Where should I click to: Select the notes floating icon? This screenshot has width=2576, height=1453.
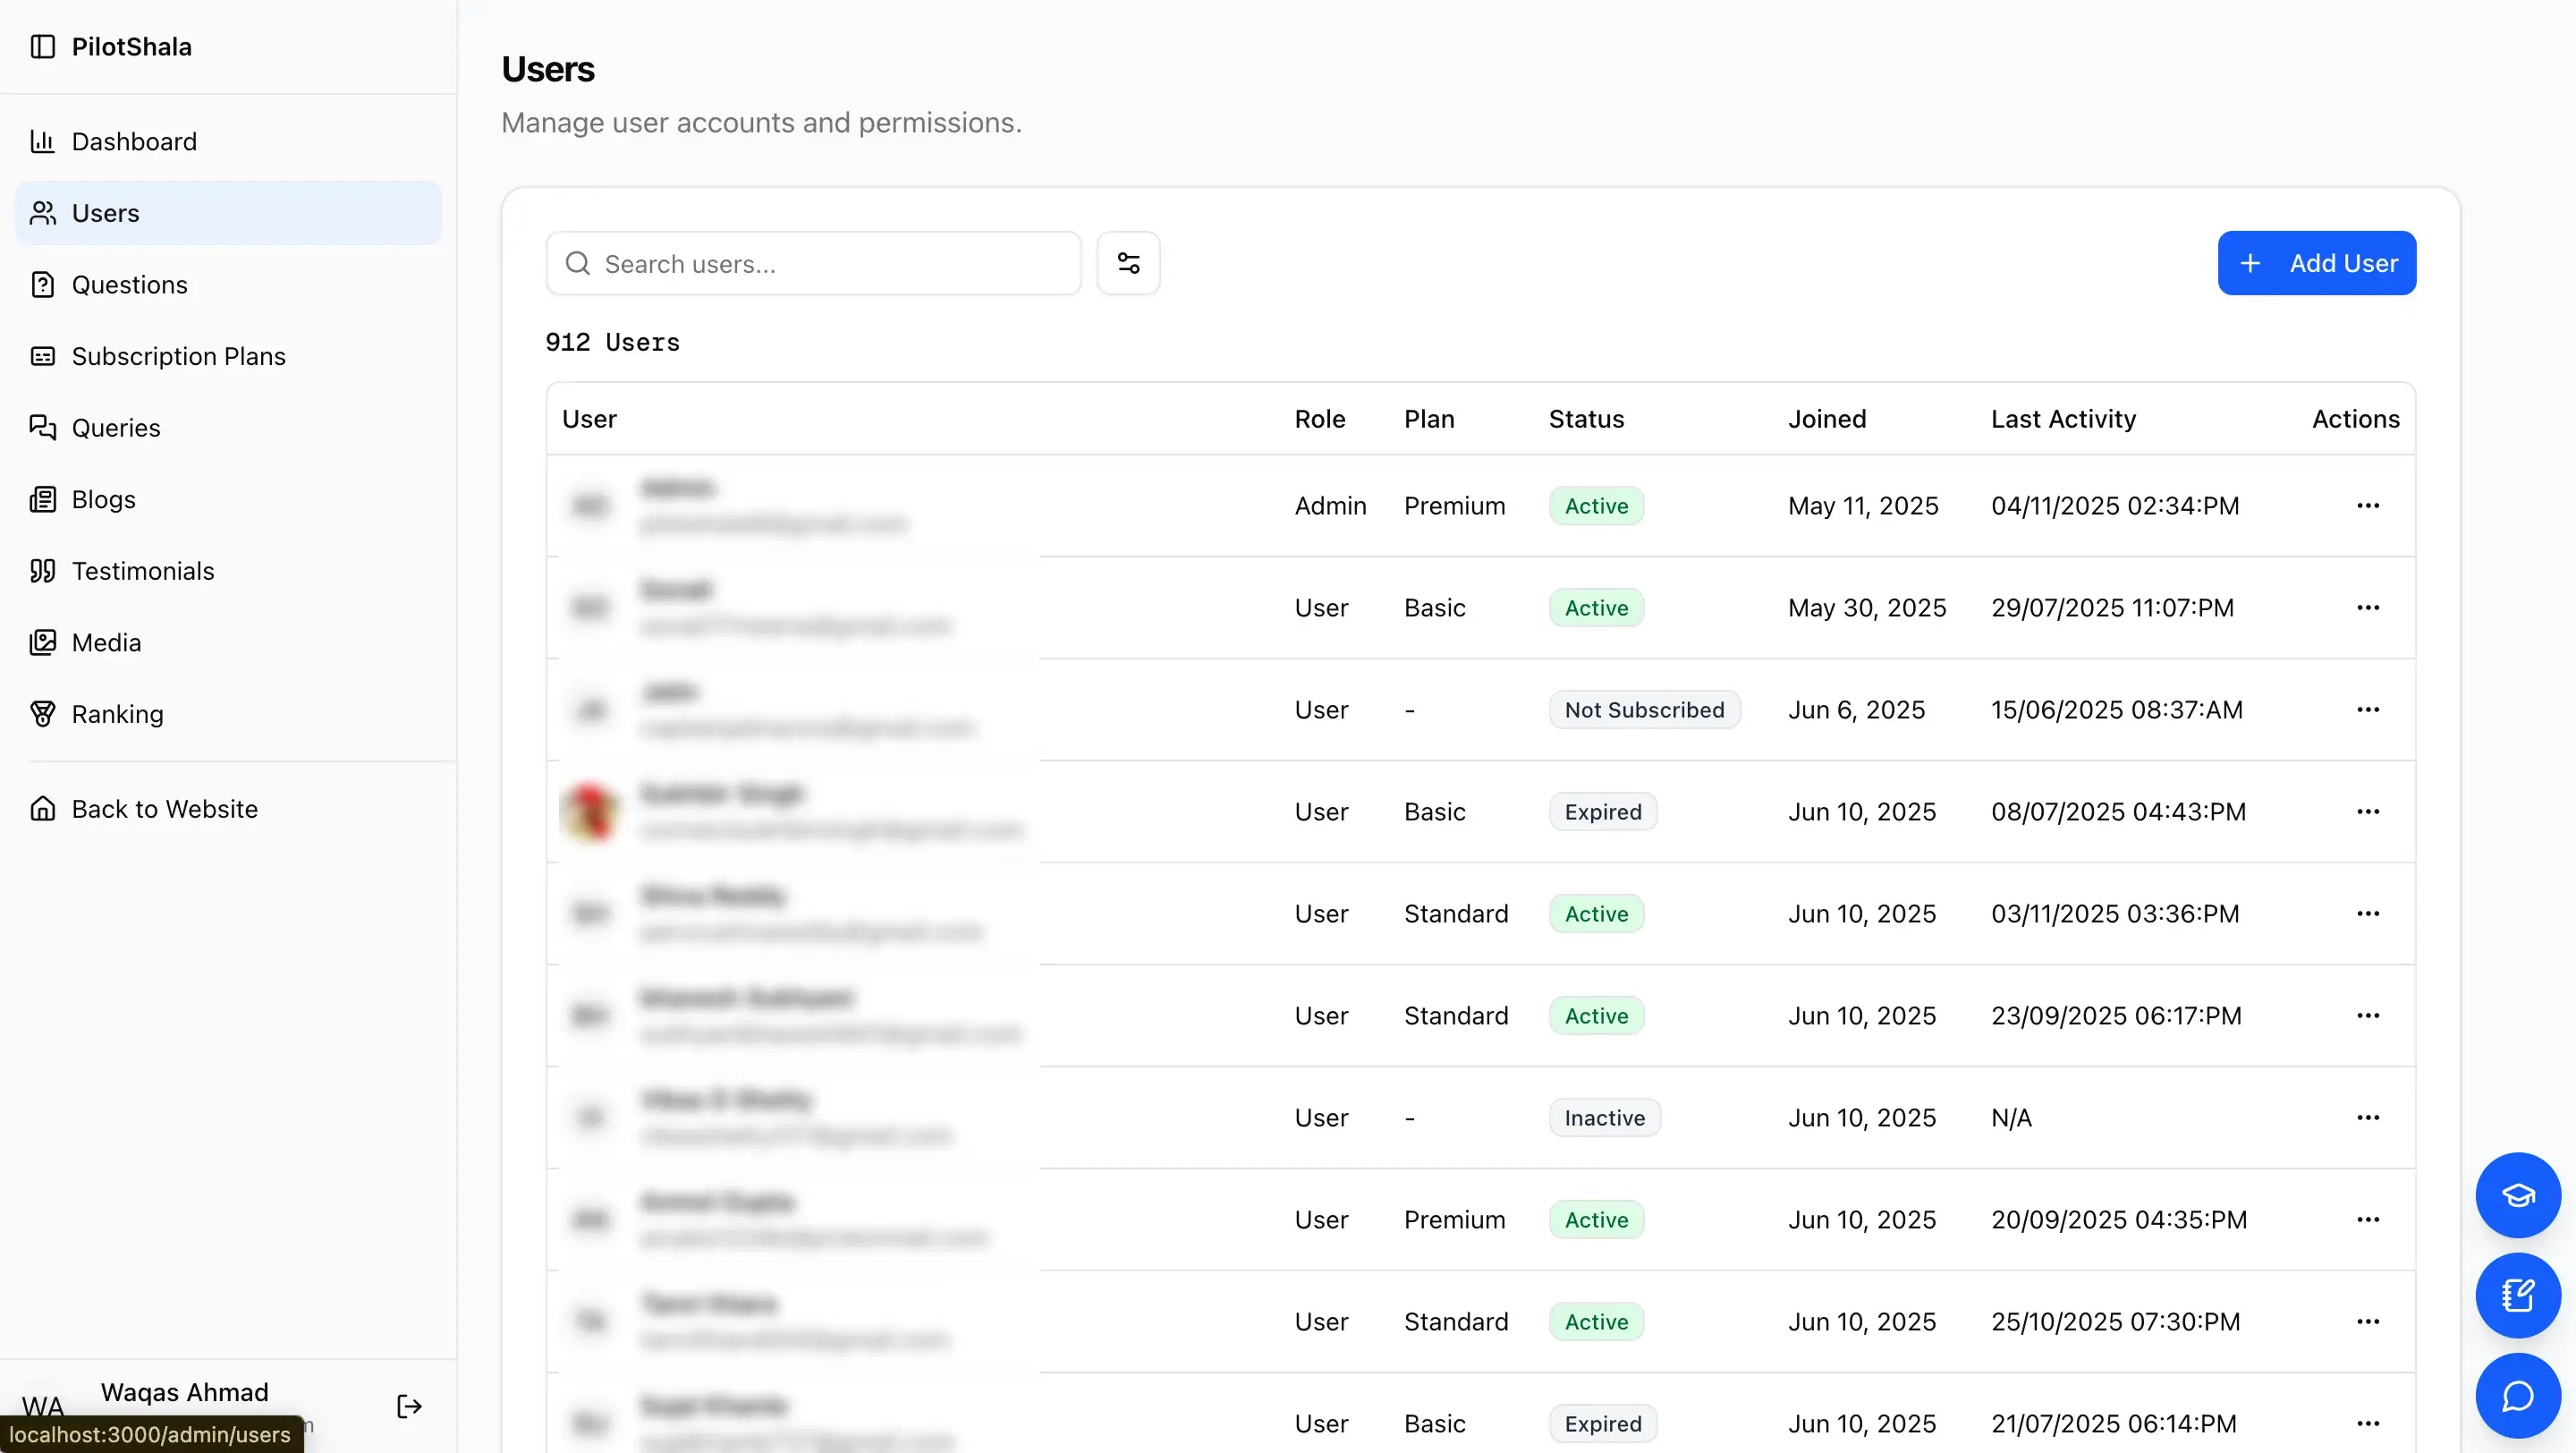tap(2518, 1296)
